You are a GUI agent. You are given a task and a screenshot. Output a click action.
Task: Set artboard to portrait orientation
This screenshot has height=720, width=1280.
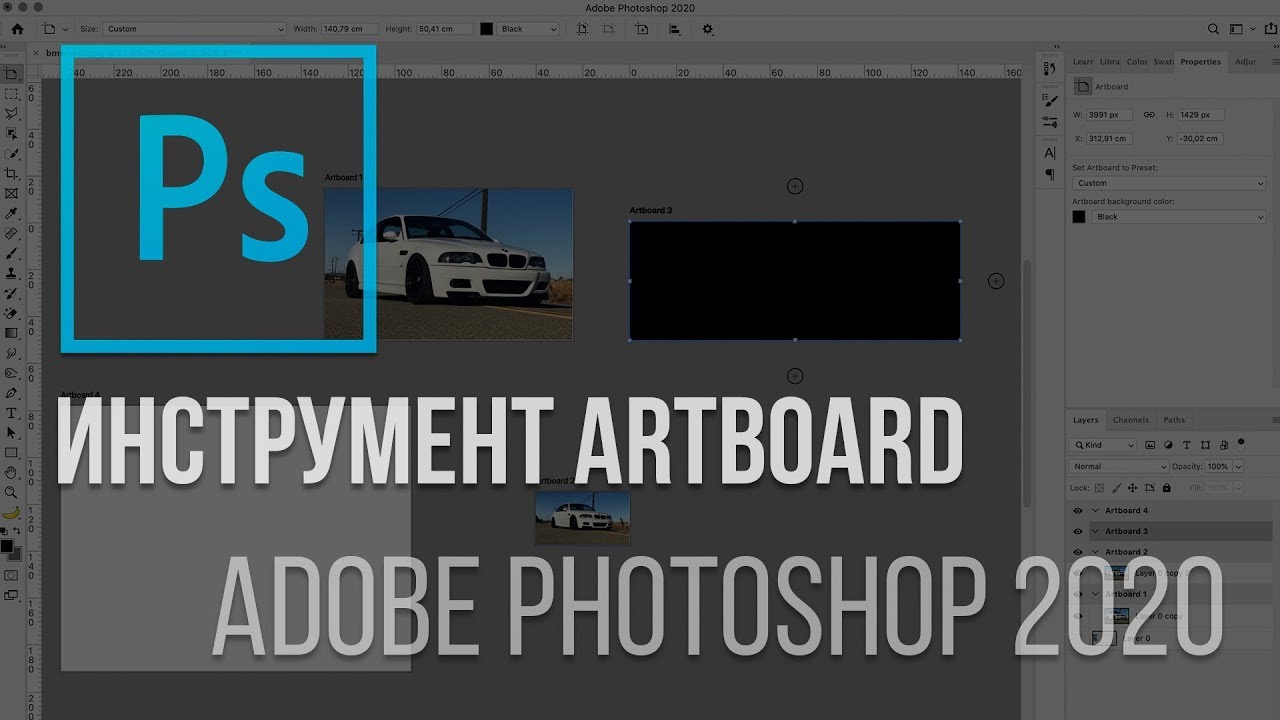(x=583, y=29)
